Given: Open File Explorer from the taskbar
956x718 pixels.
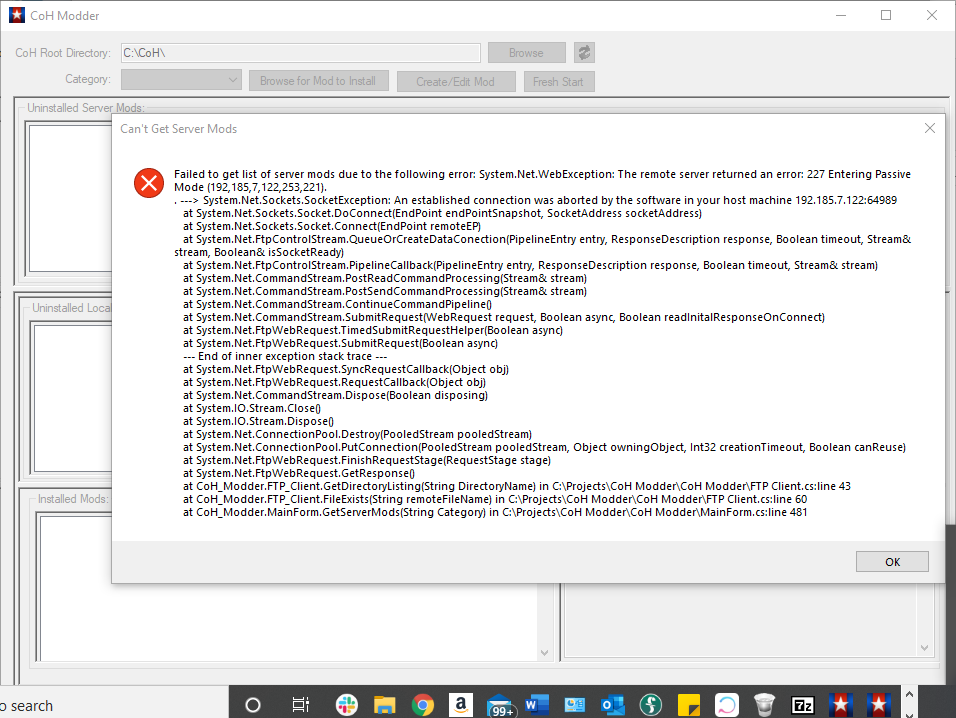Looking at the screenshot, I should tap(385, 705).
